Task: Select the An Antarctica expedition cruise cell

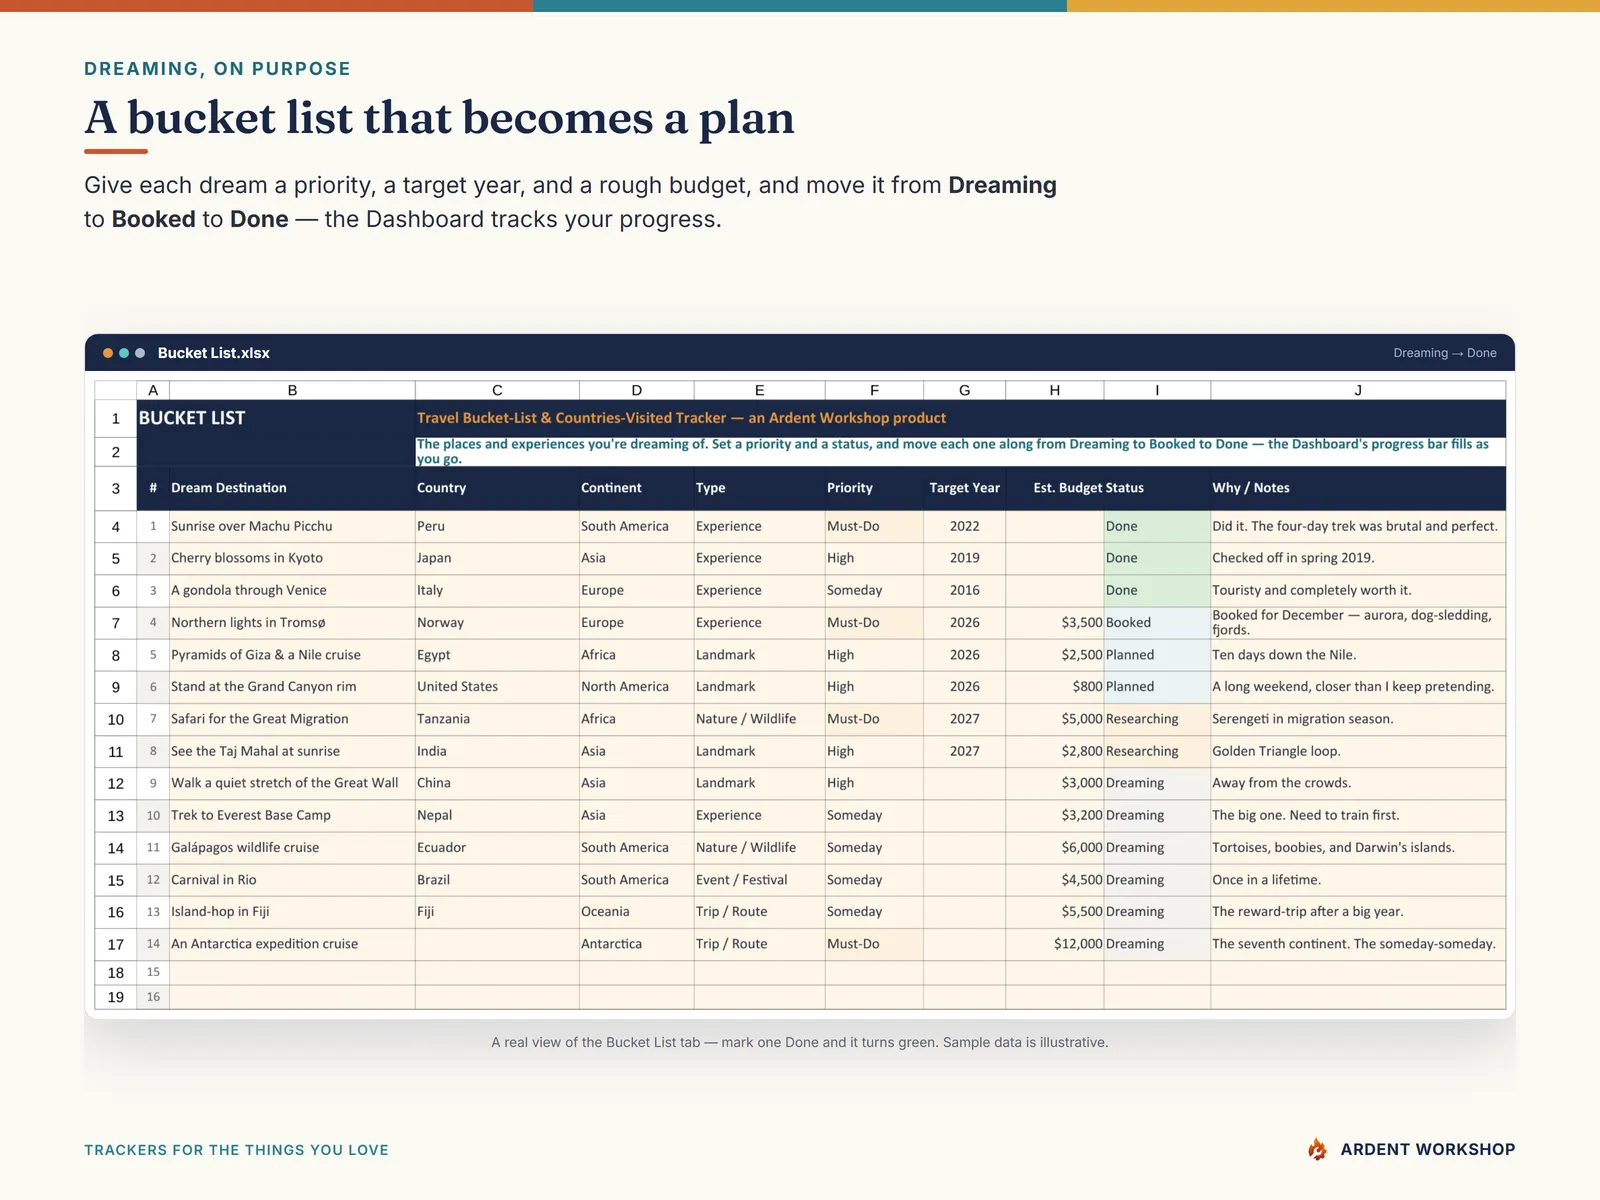Action: click(x=292, y=944)
